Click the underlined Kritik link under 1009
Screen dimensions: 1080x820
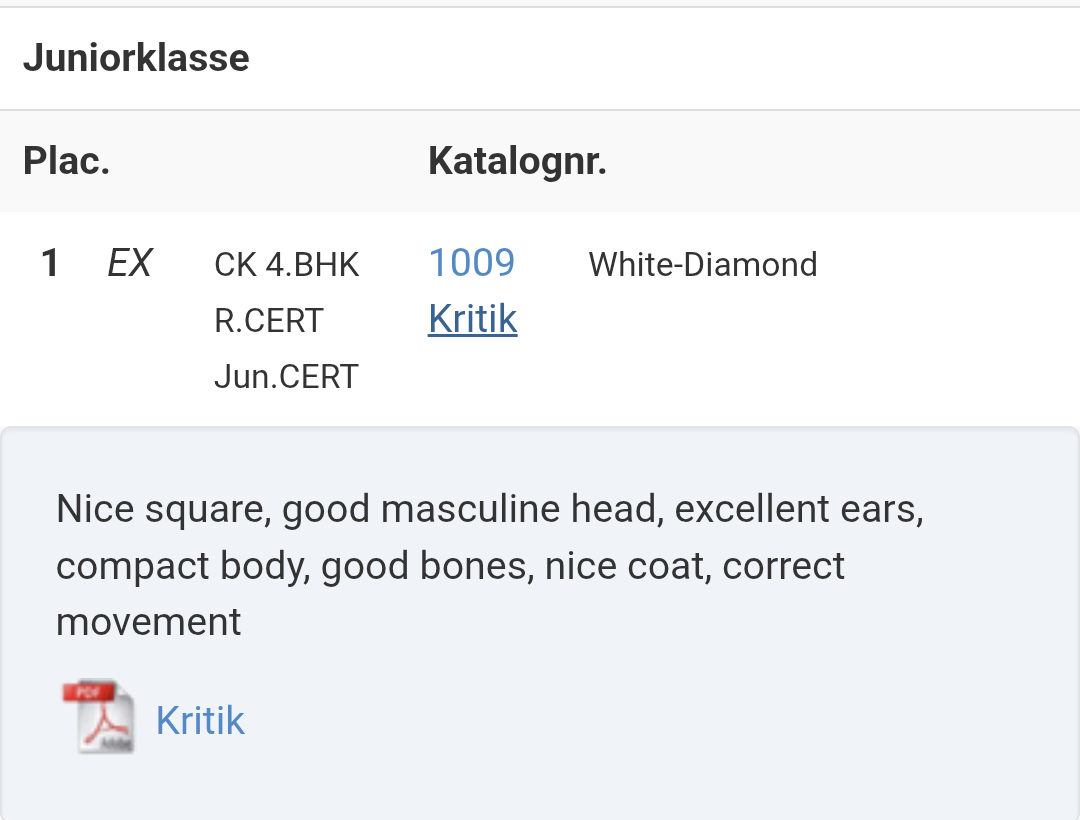tap(472, 319)
